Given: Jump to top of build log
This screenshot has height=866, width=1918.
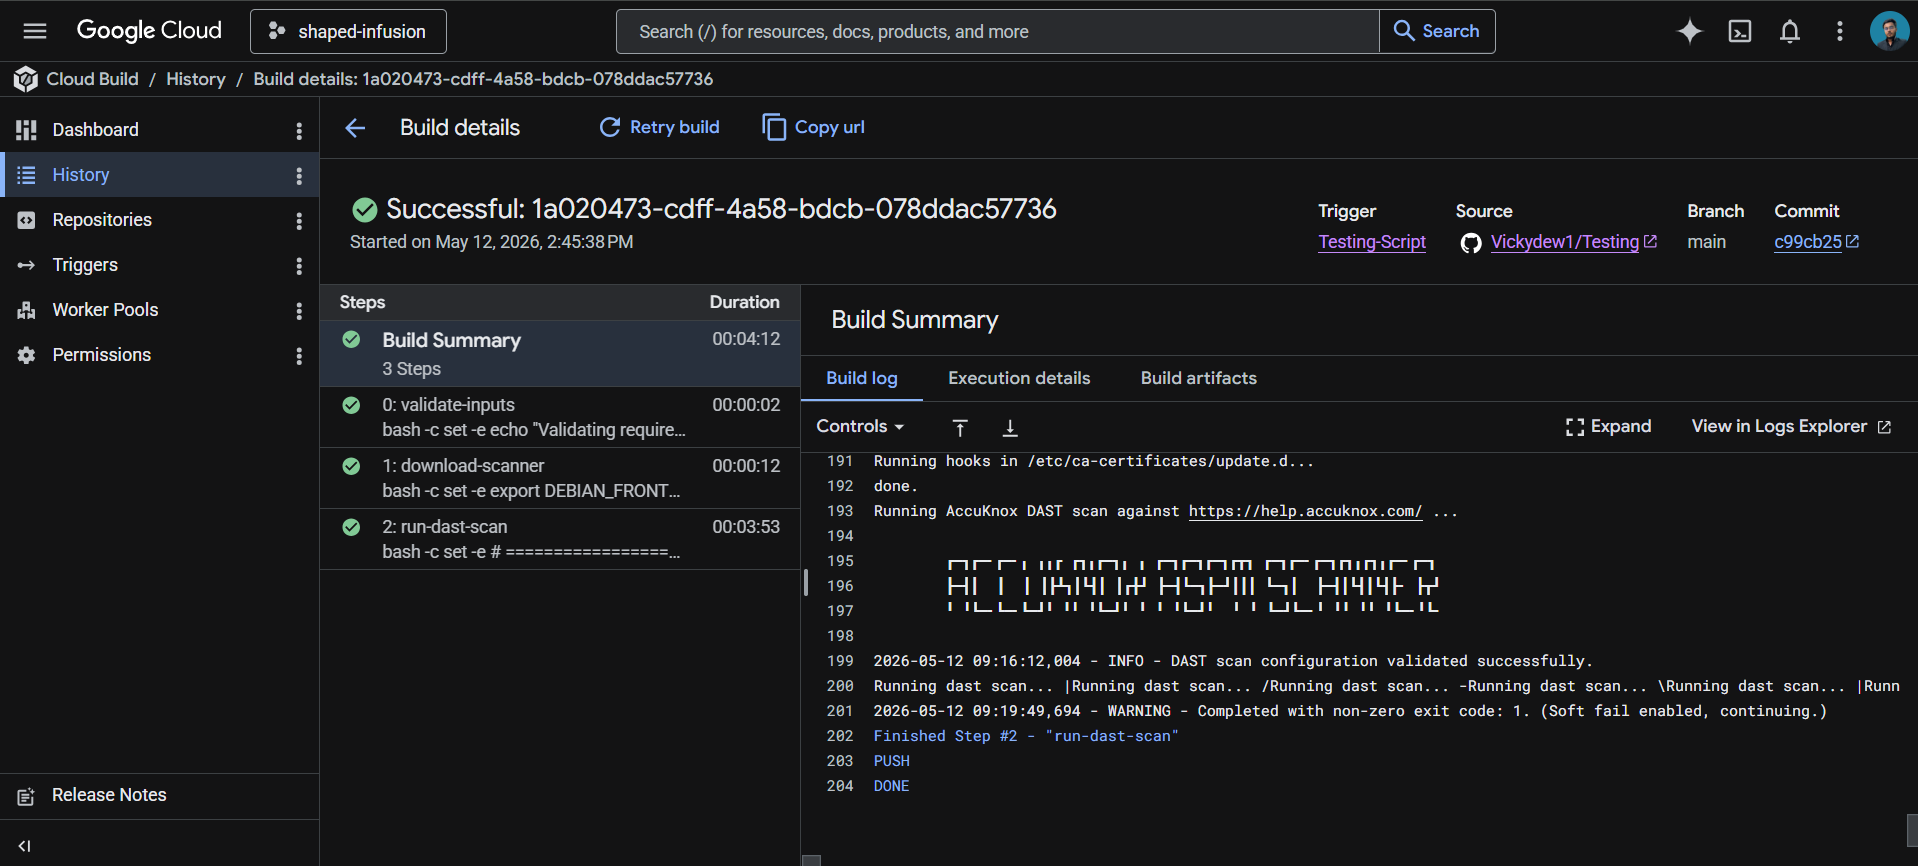Looking at the screenshot, I should [960, 428].
